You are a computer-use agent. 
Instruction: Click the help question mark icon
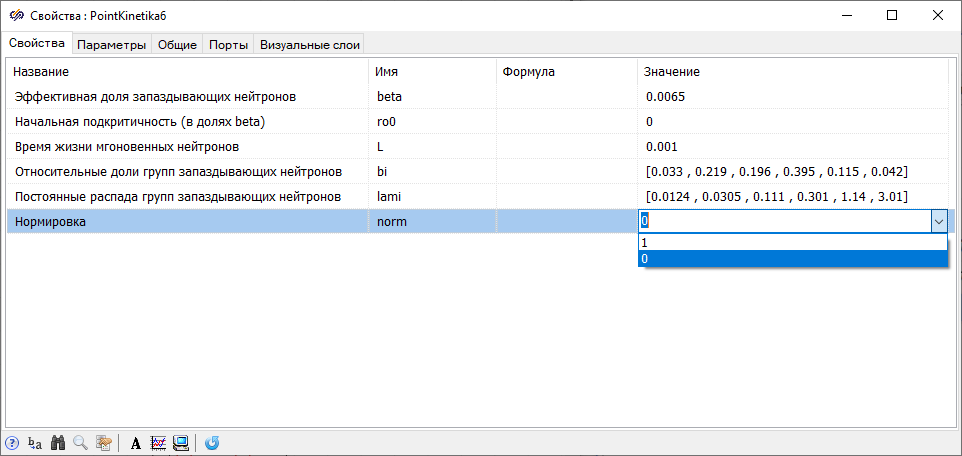pyautogui.click(x=12, y=443)
